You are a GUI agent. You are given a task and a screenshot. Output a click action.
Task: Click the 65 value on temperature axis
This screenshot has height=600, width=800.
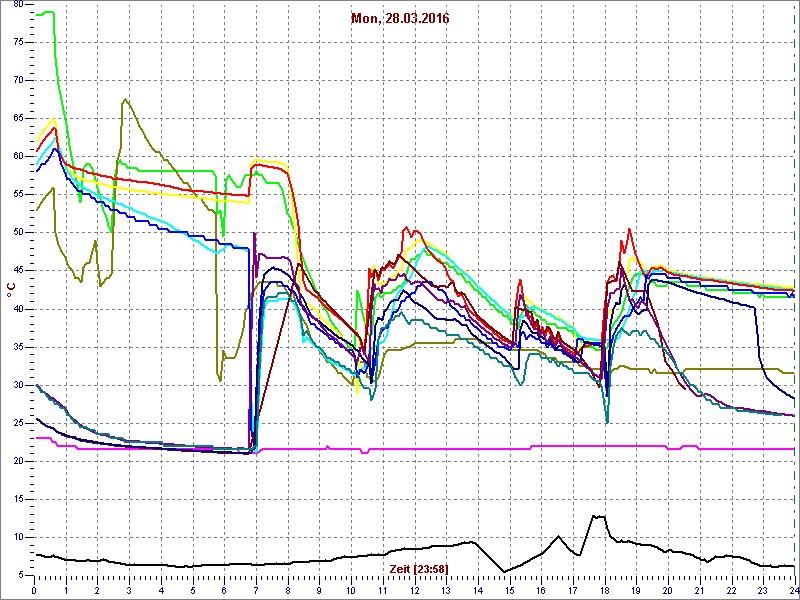pyautogui.click(x=18, y=118)
